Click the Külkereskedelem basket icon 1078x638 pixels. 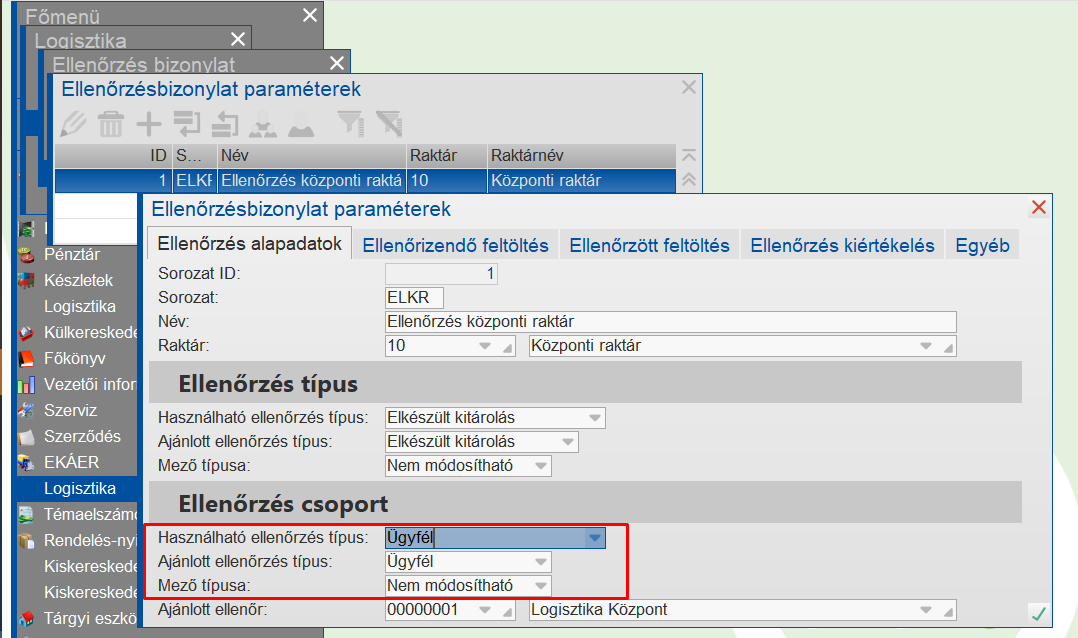26,333
